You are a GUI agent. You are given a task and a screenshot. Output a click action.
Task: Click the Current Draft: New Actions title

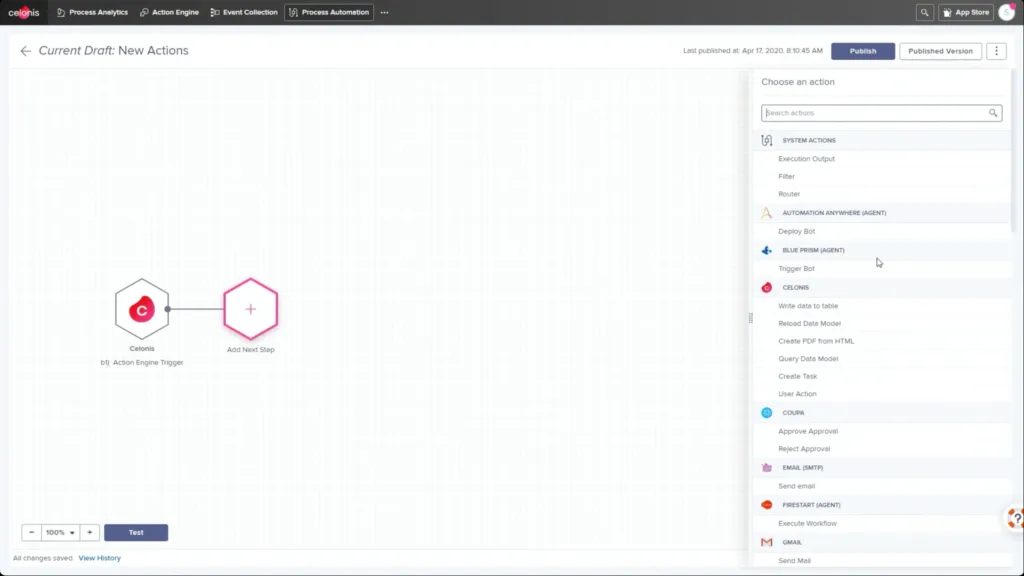(x=114, y=51)
